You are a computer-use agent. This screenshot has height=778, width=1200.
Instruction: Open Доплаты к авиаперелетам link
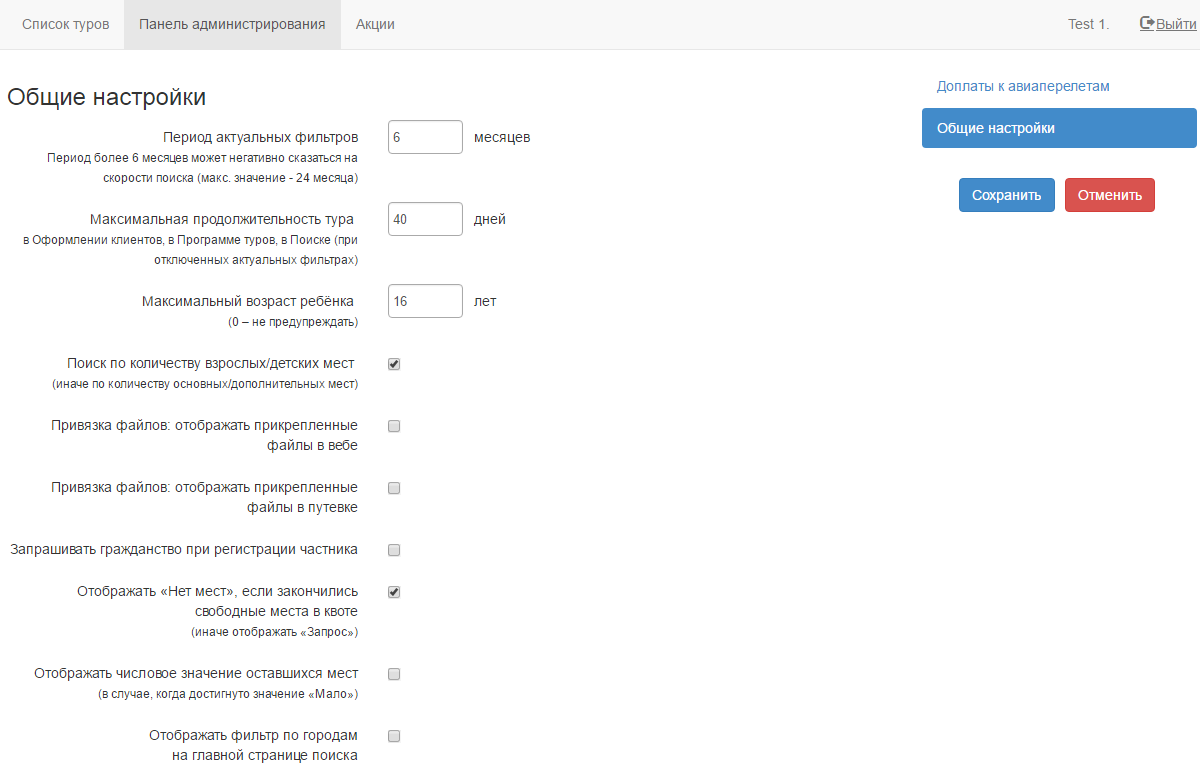1023,86
